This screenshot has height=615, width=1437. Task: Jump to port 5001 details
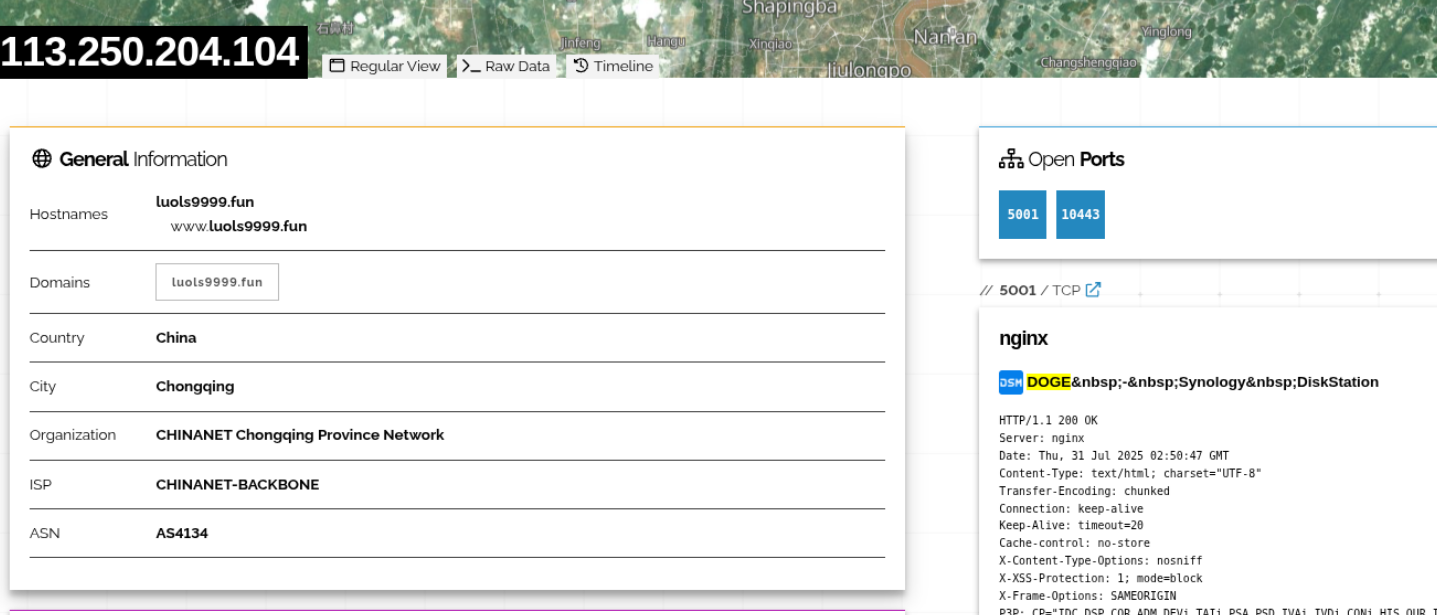click(1022, 215)
